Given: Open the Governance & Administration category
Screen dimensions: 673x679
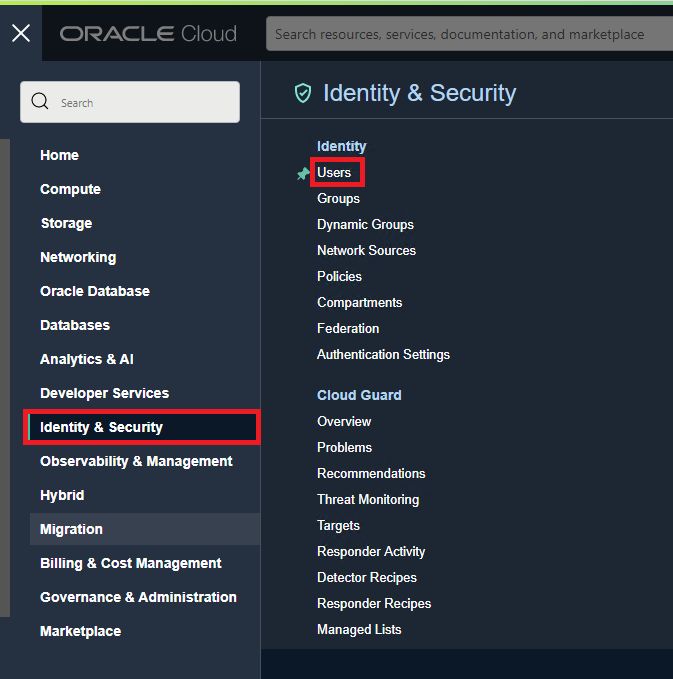Looking at the screenshot, I should [x=138, y=597].
